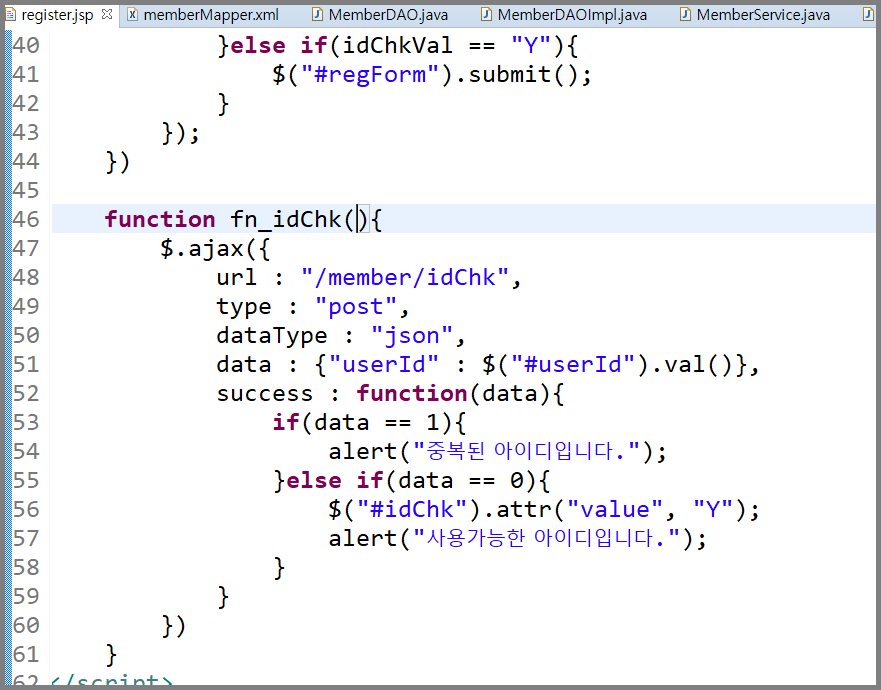Click the "/member/idChk" url string
Viewport: 881px width, 690px height.
[405, 278]
